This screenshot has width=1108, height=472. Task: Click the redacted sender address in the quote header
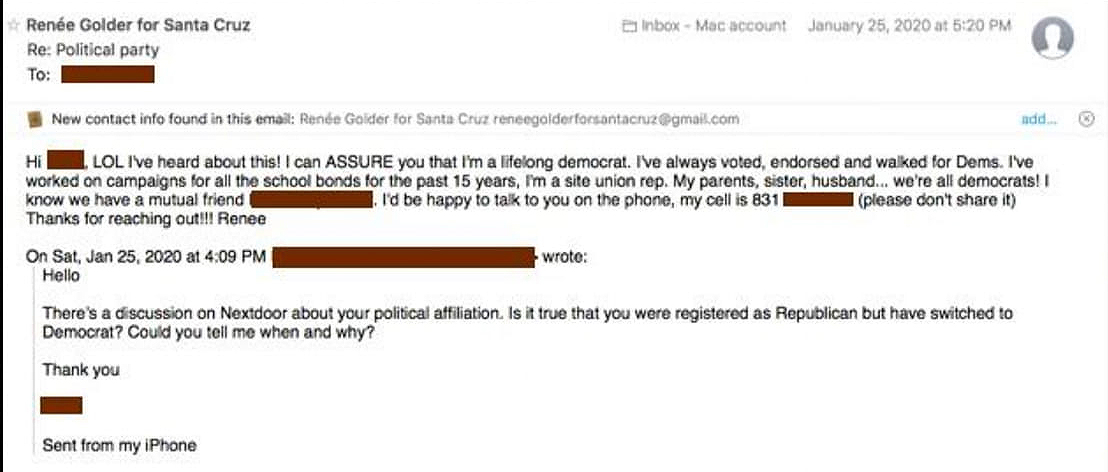click(x=404, y=257)
